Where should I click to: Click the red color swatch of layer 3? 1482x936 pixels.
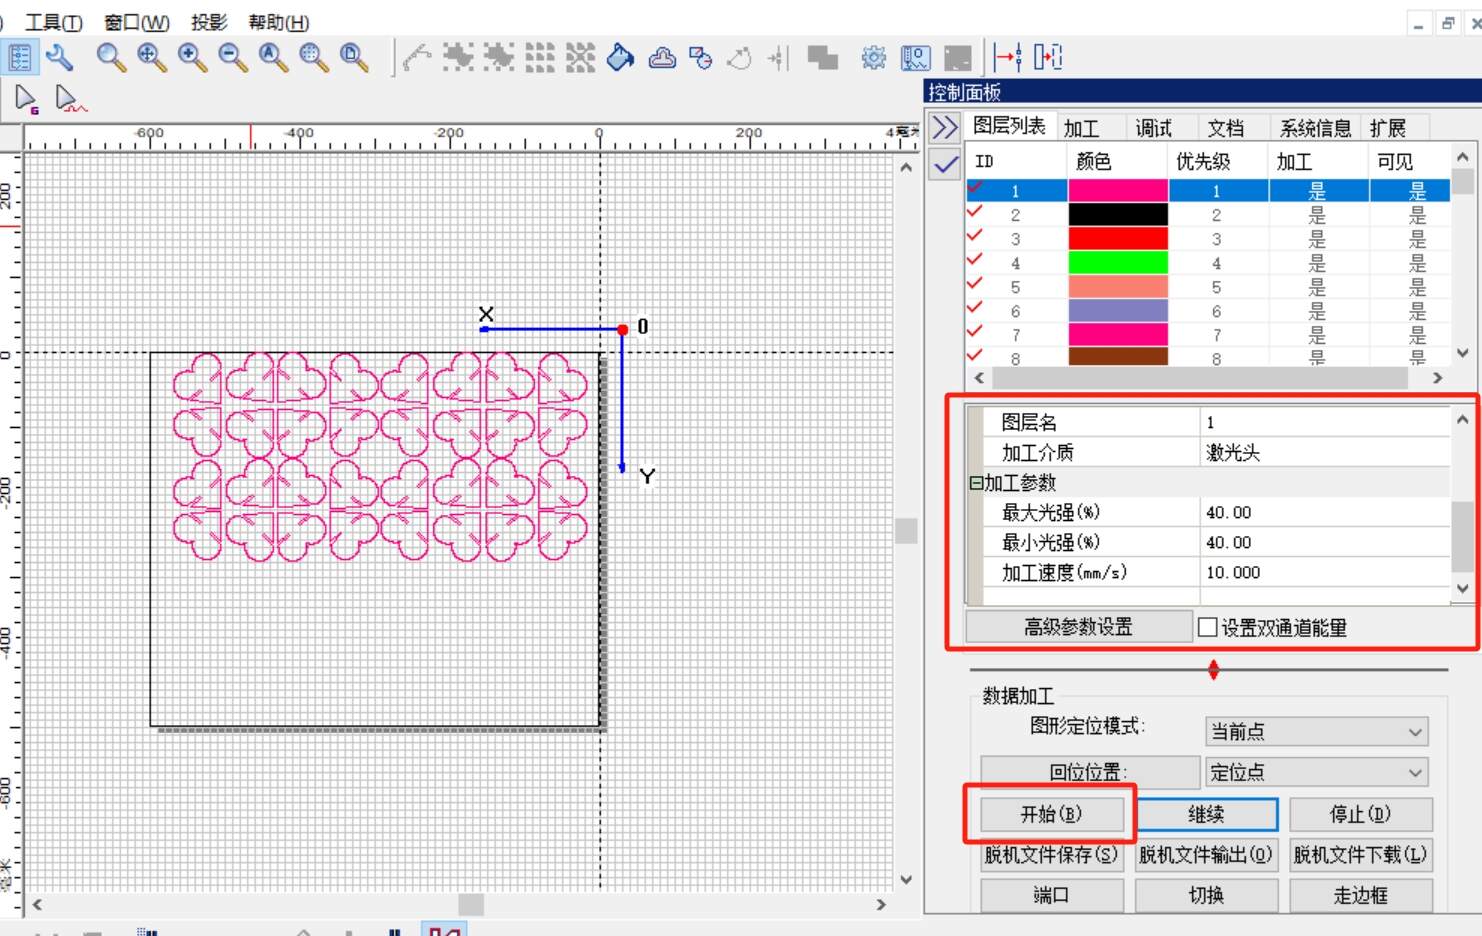point(1118,239)
